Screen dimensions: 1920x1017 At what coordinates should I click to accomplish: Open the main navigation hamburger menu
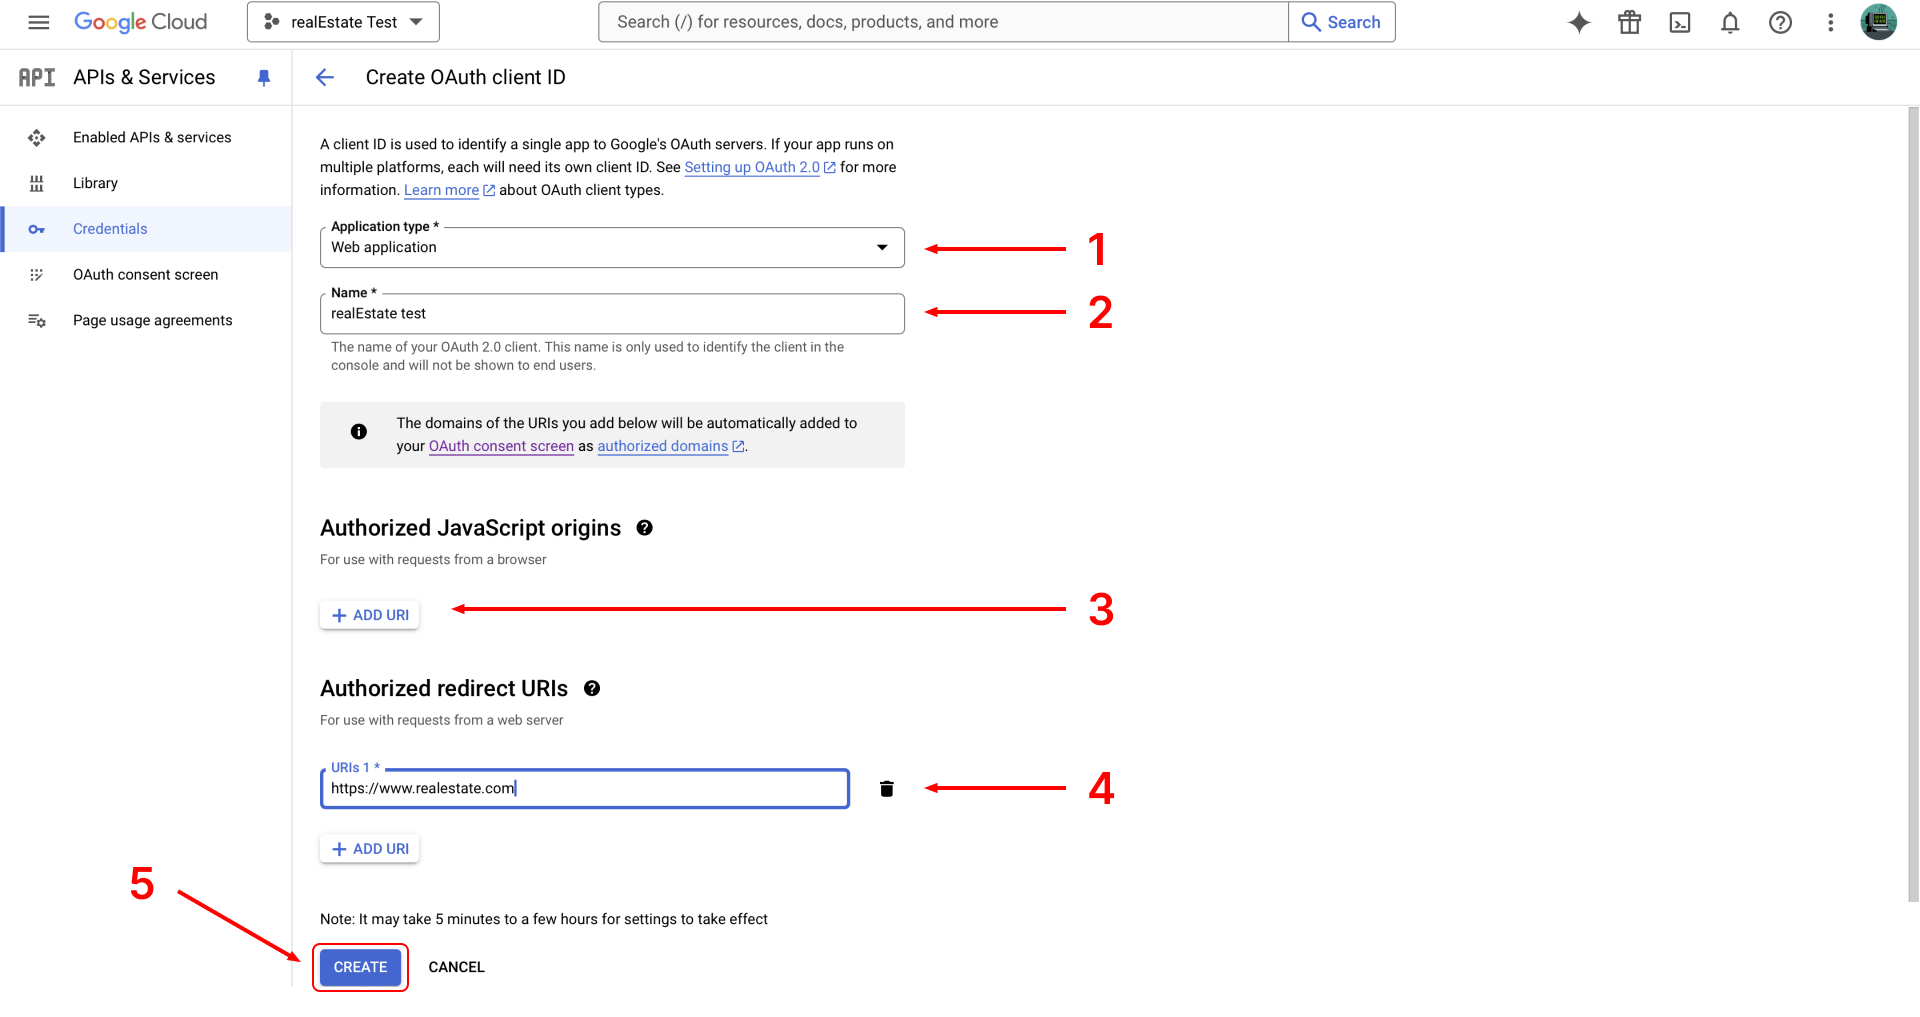pos(39,22)
